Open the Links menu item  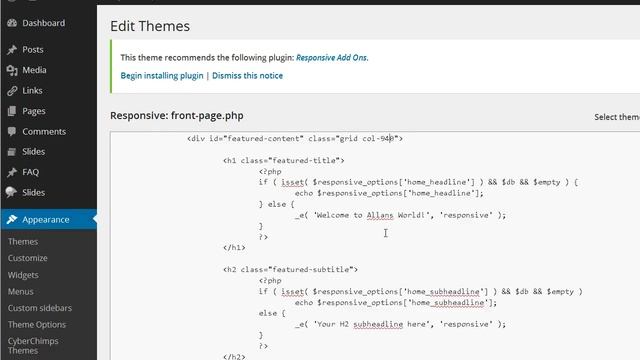point(32,91)
